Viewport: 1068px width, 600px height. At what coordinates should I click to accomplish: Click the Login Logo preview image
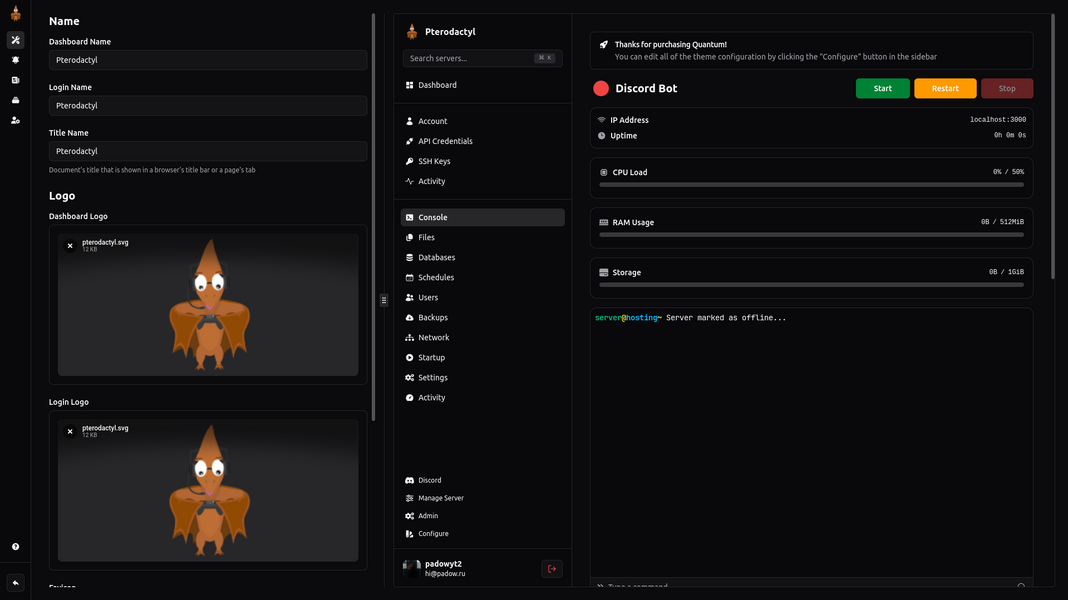point(208,490)
